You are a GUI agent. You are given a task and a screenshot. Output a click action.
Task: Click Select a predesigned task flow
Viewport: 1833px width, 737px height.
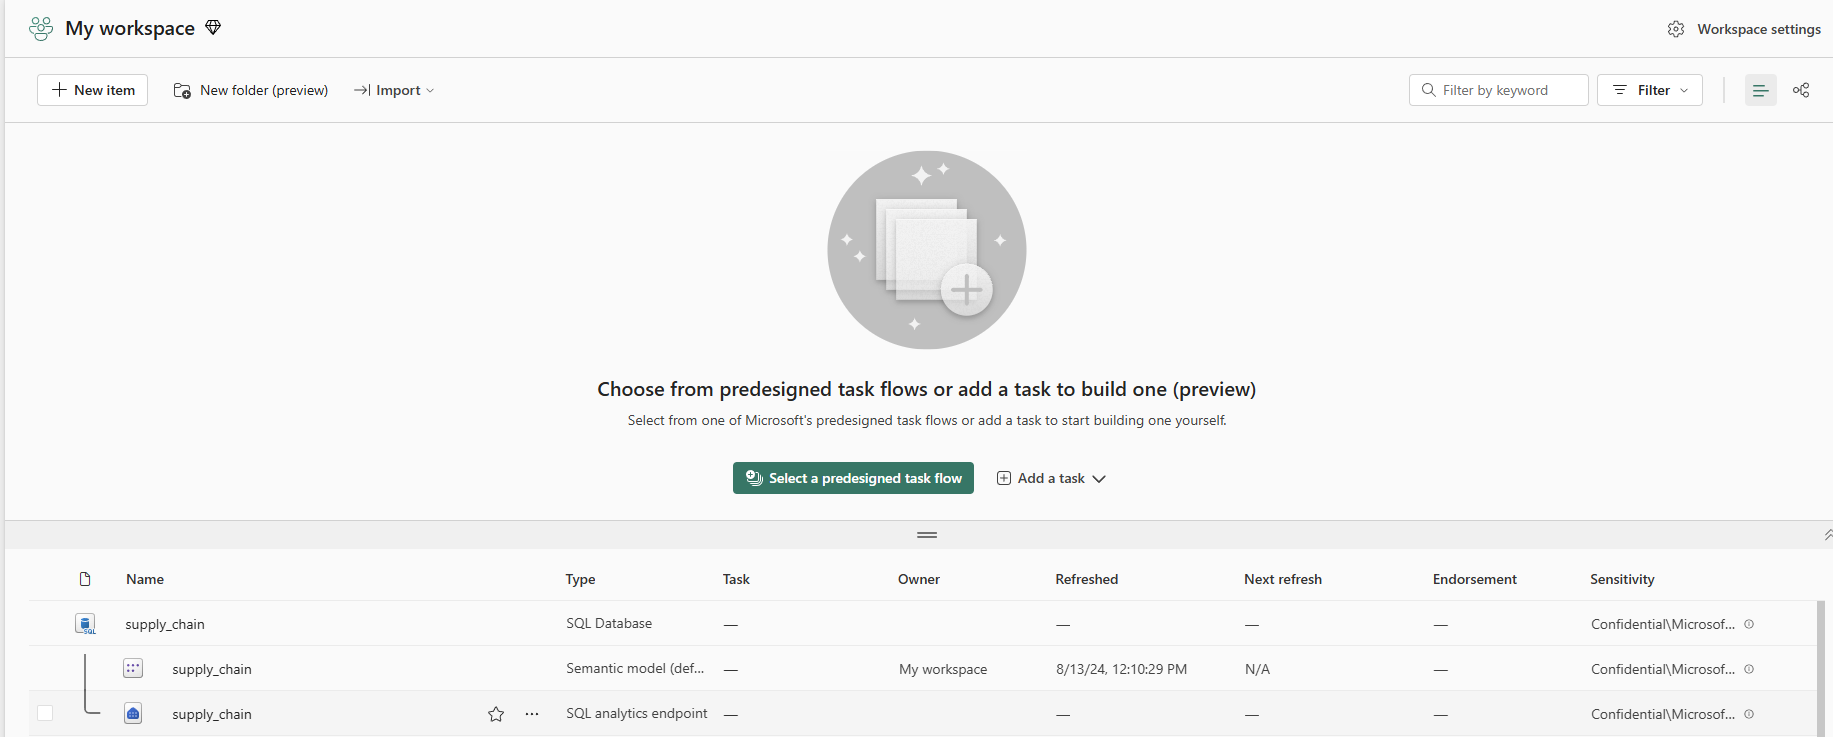click(x=853, y=478)
